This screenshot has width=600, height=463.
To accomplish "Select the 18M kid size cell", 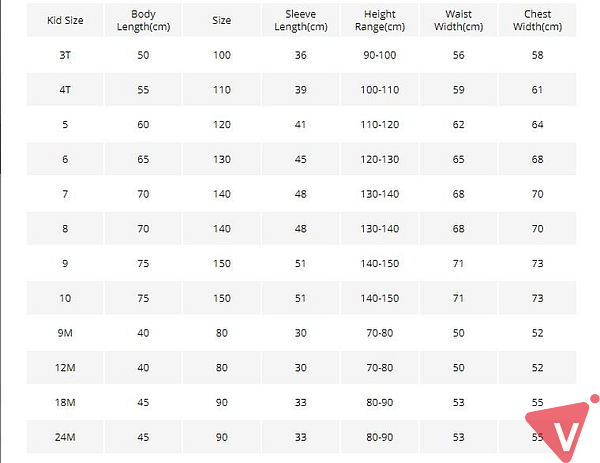I will [x=65, y=403].
